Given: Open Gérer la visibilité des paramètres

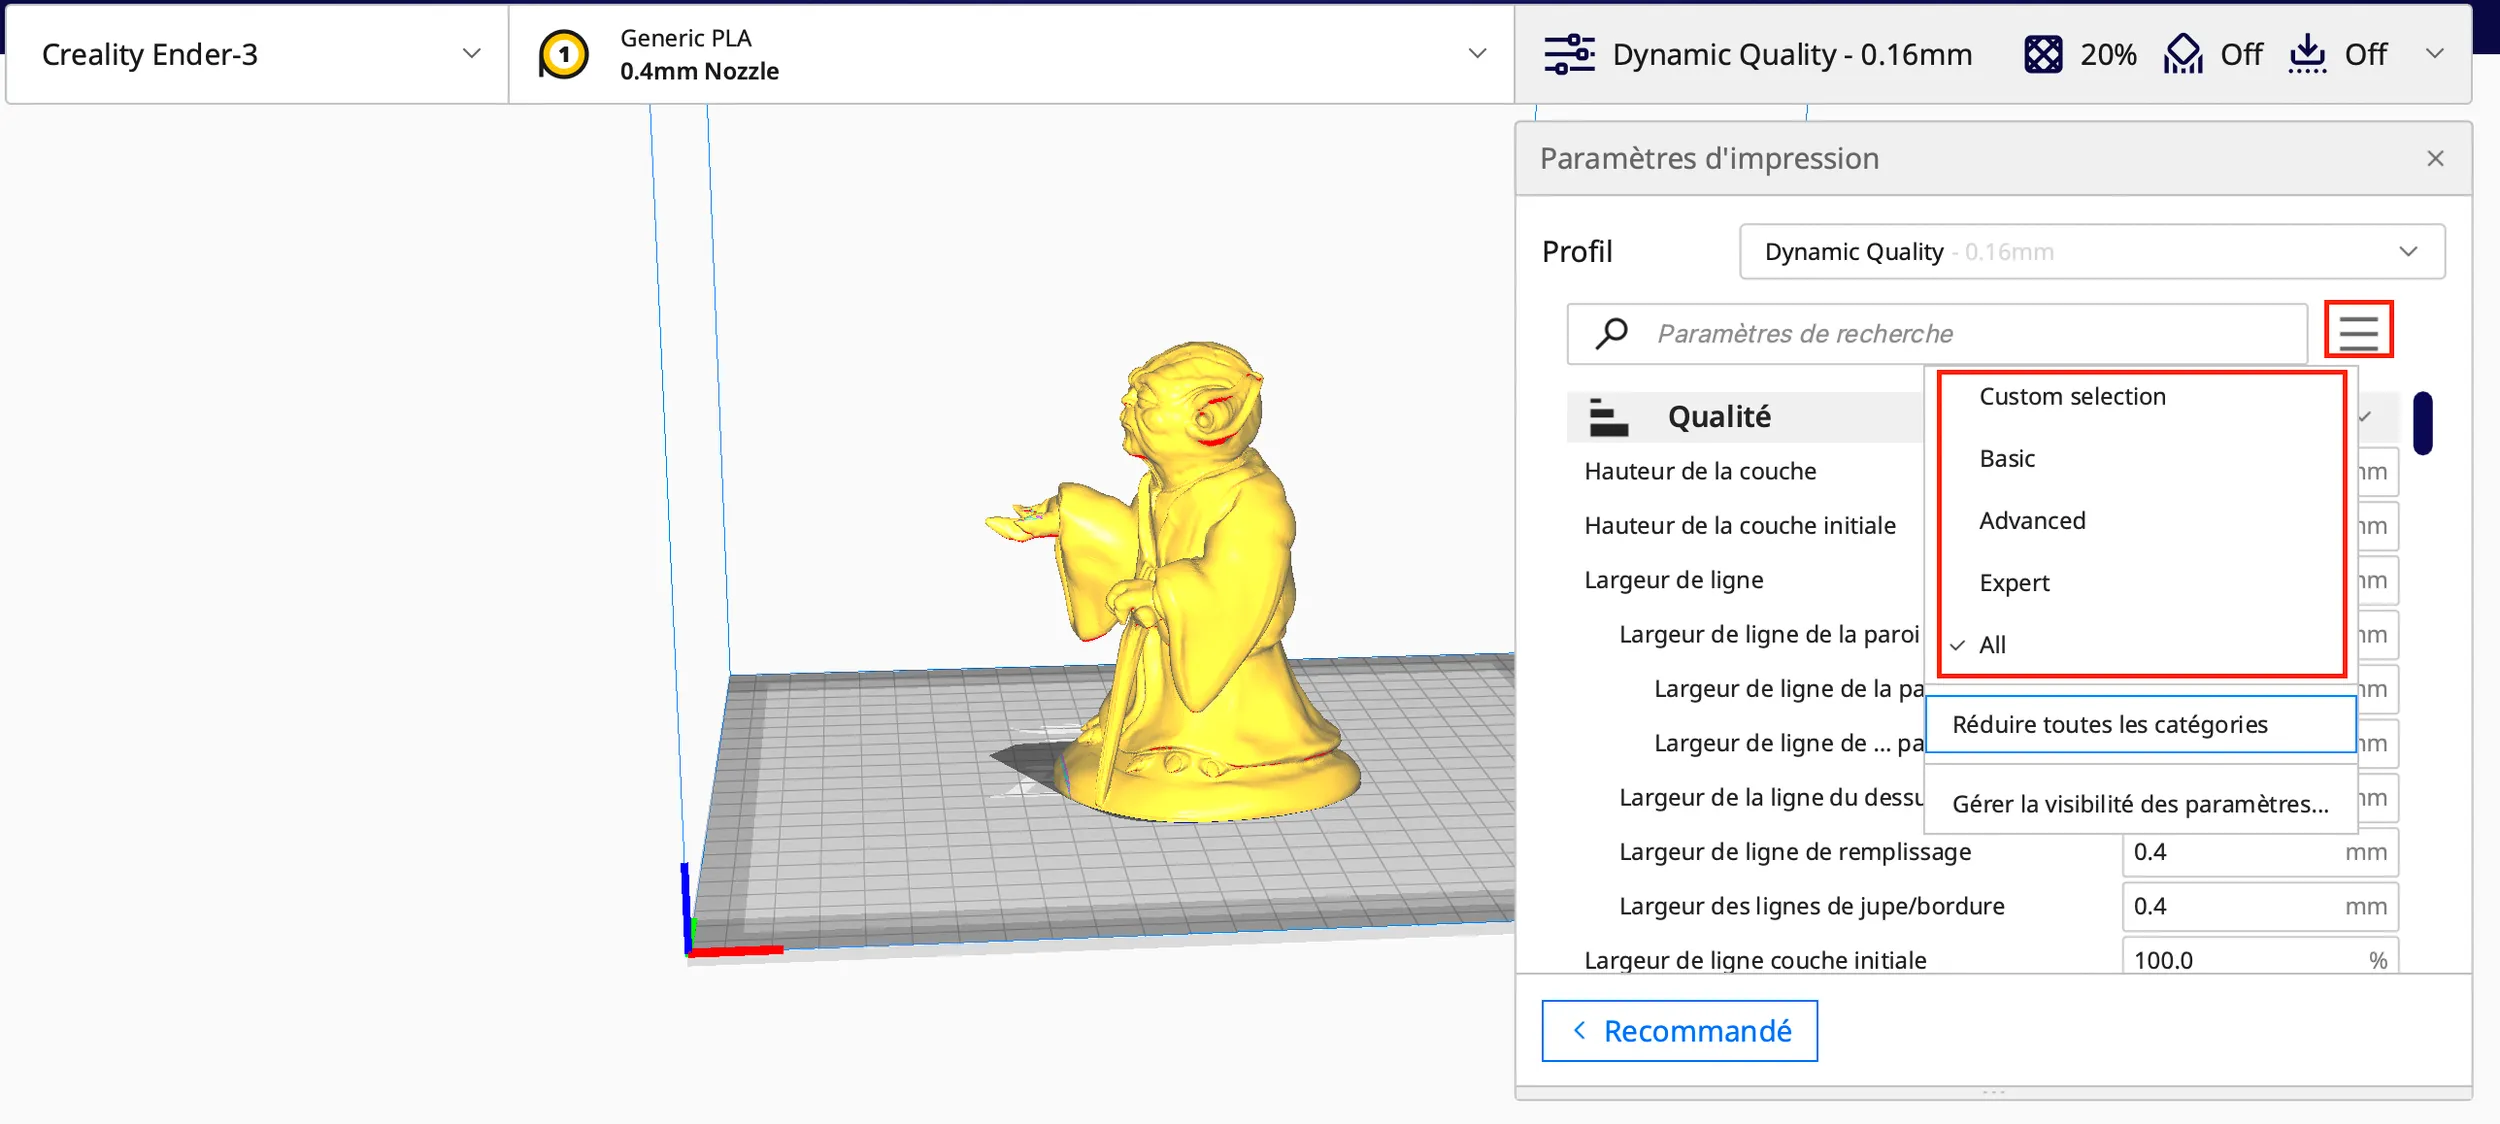Looking at the screenshot, I should point(2140,804).
